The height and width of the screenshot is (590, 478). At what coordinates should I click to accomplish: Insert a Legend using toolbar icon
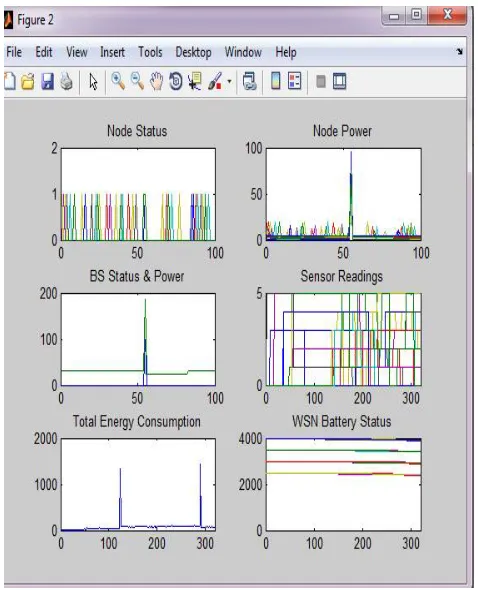point(294,81)
